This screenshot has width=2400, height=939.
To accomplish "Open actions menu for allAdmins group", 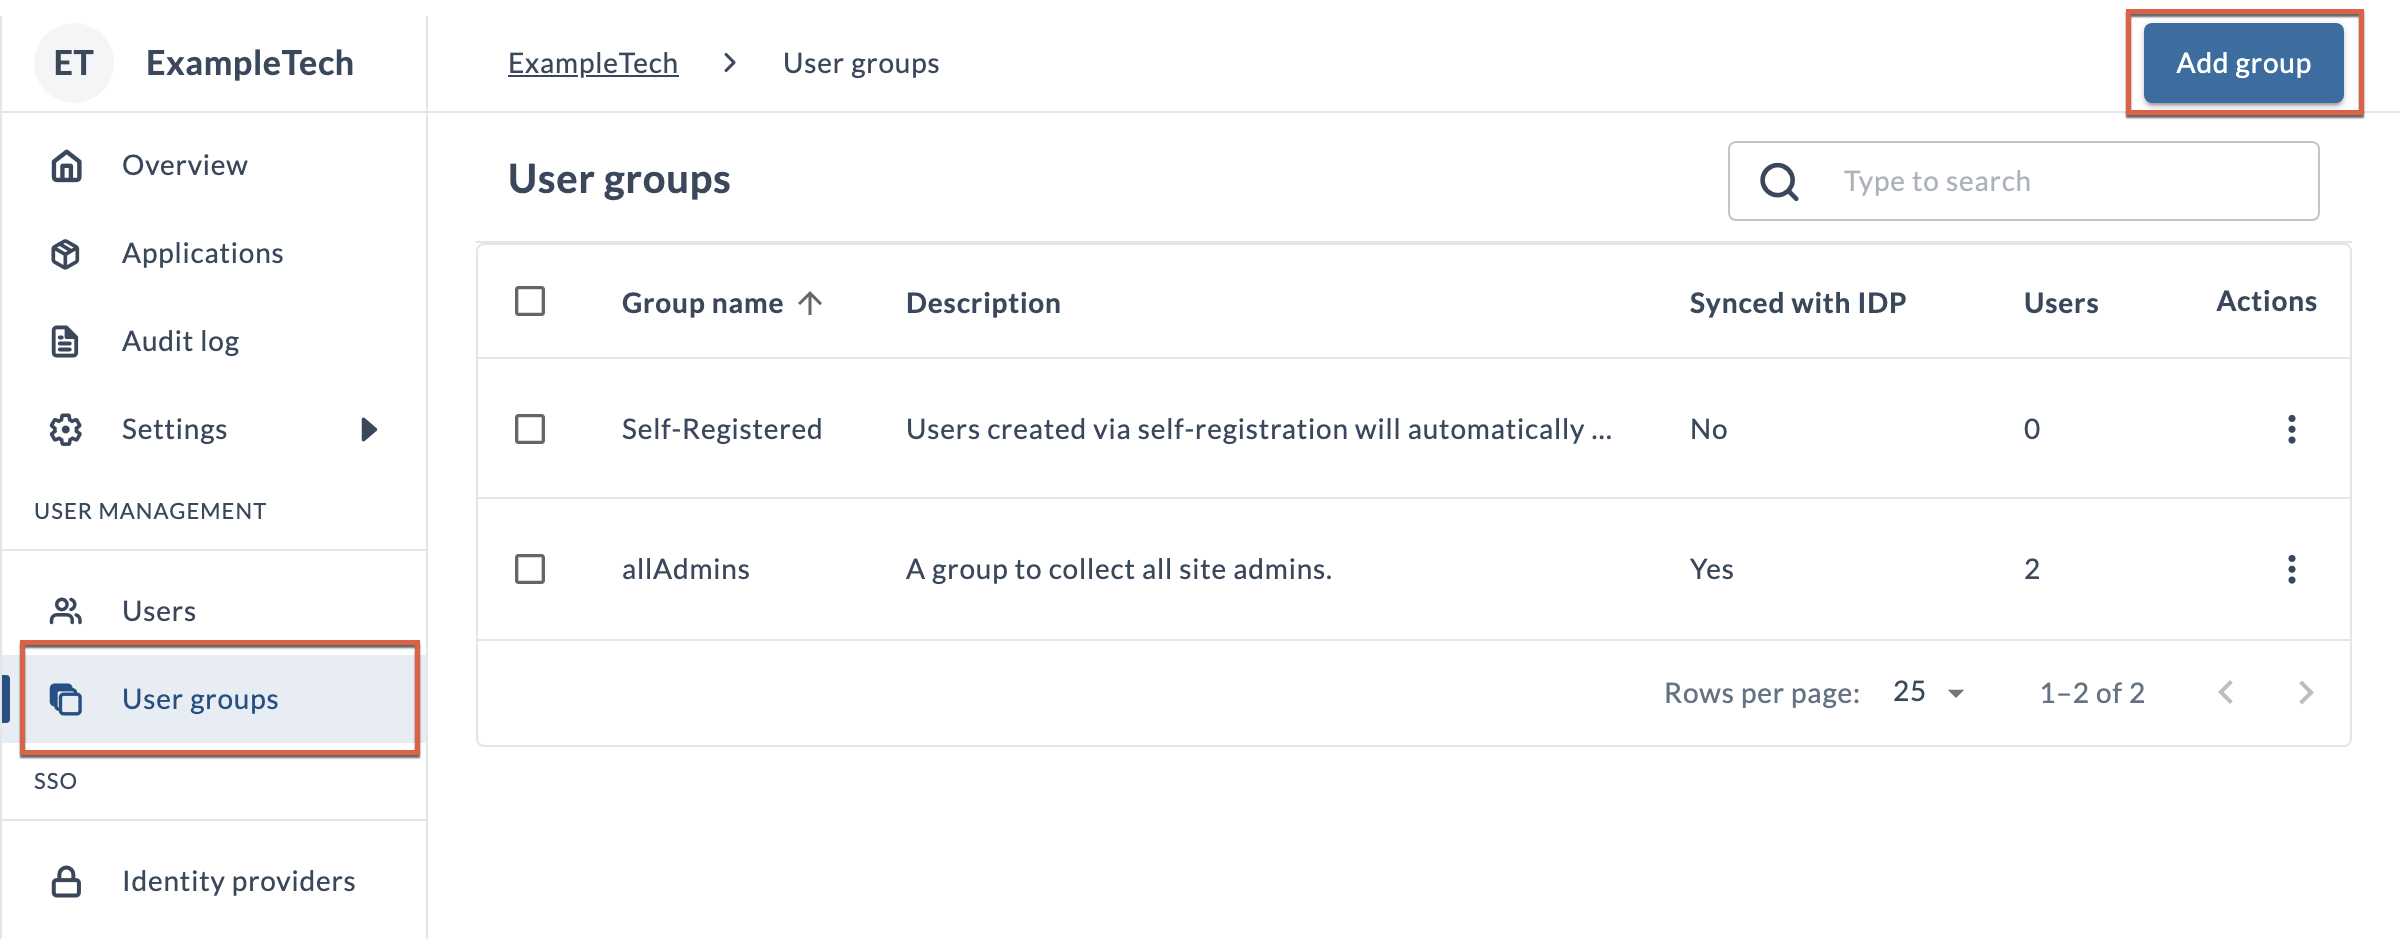I will (2291, 569).
